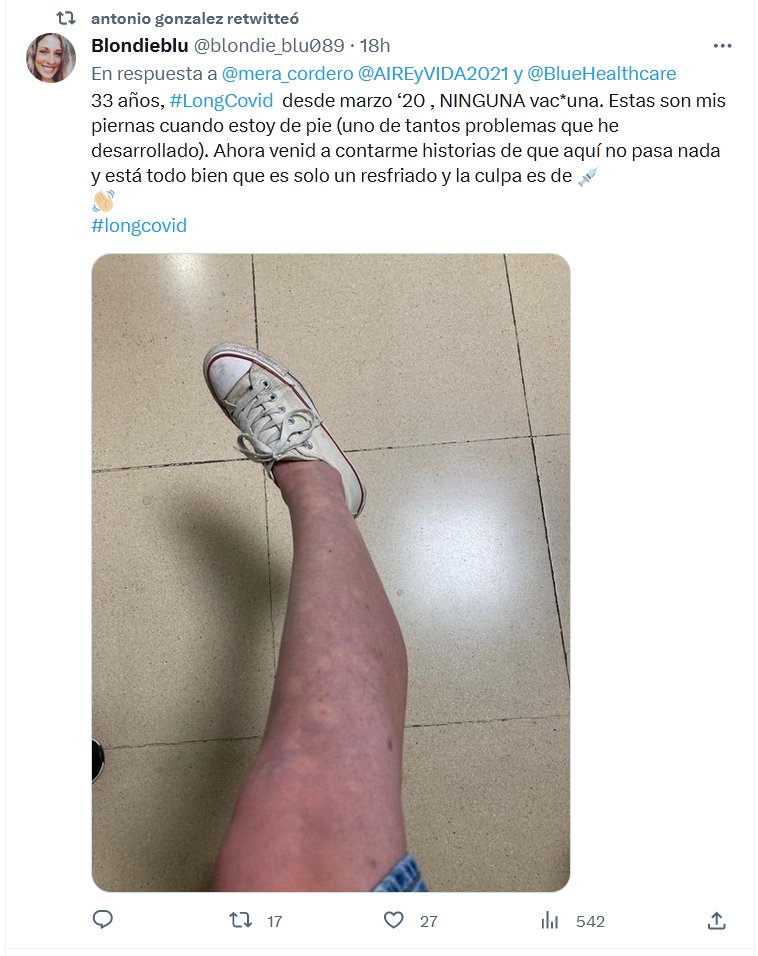758x956 pixels.
Task: Click the @blondie_blu089 handle
Action: (x=269, y=46)
